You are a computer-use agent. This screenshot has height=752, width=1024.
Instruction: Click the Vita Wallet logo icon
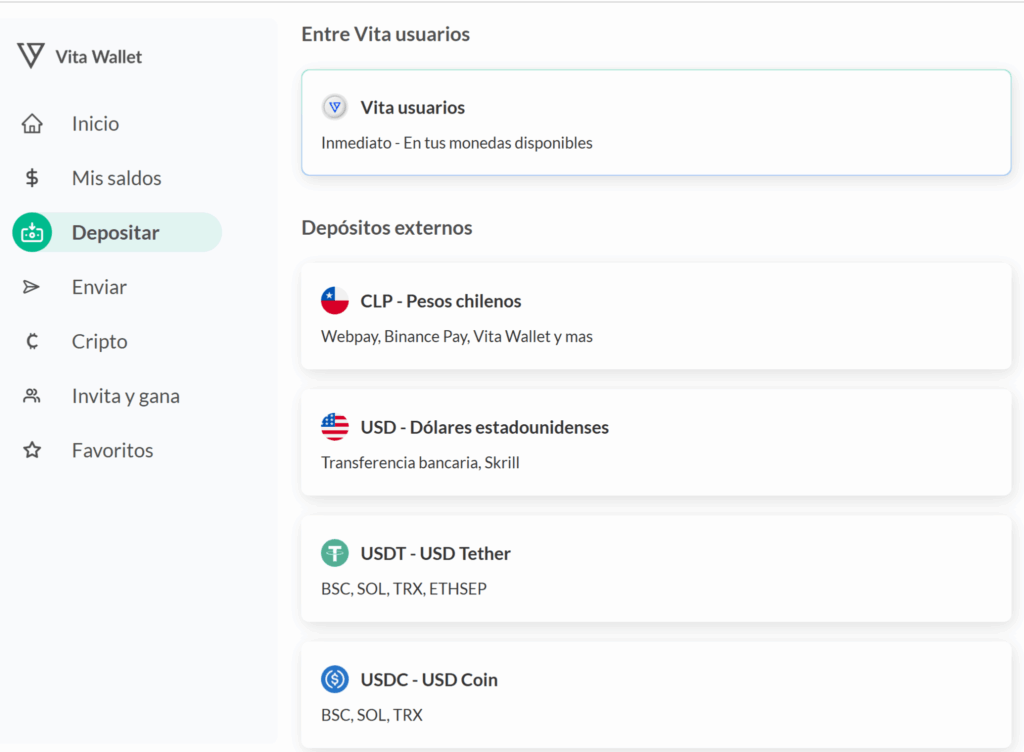[x=31, y=56]
